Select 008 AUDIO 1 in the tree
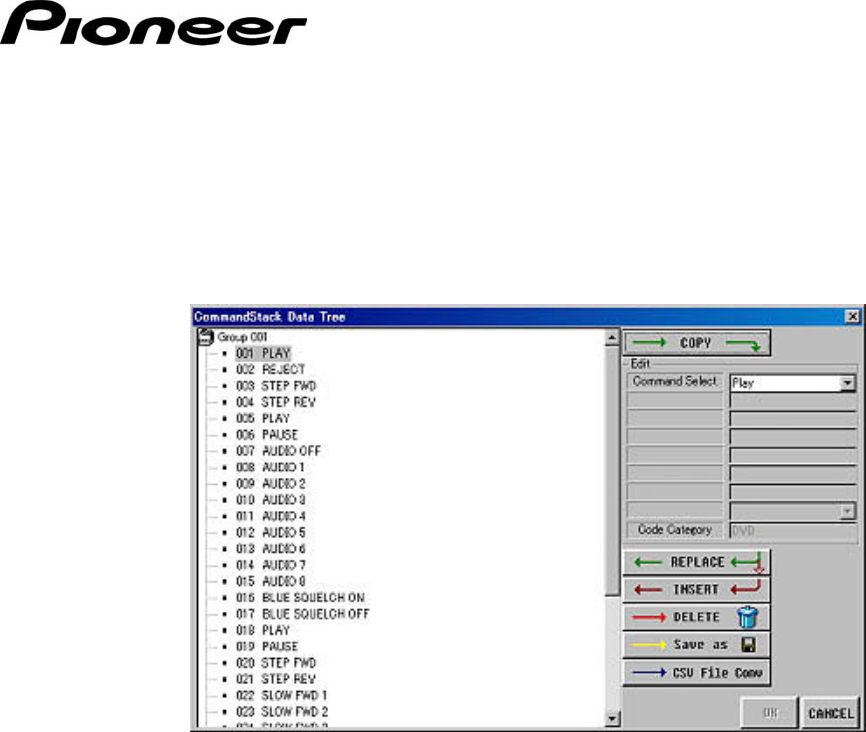866x732 pixels. tap(271, 467)
